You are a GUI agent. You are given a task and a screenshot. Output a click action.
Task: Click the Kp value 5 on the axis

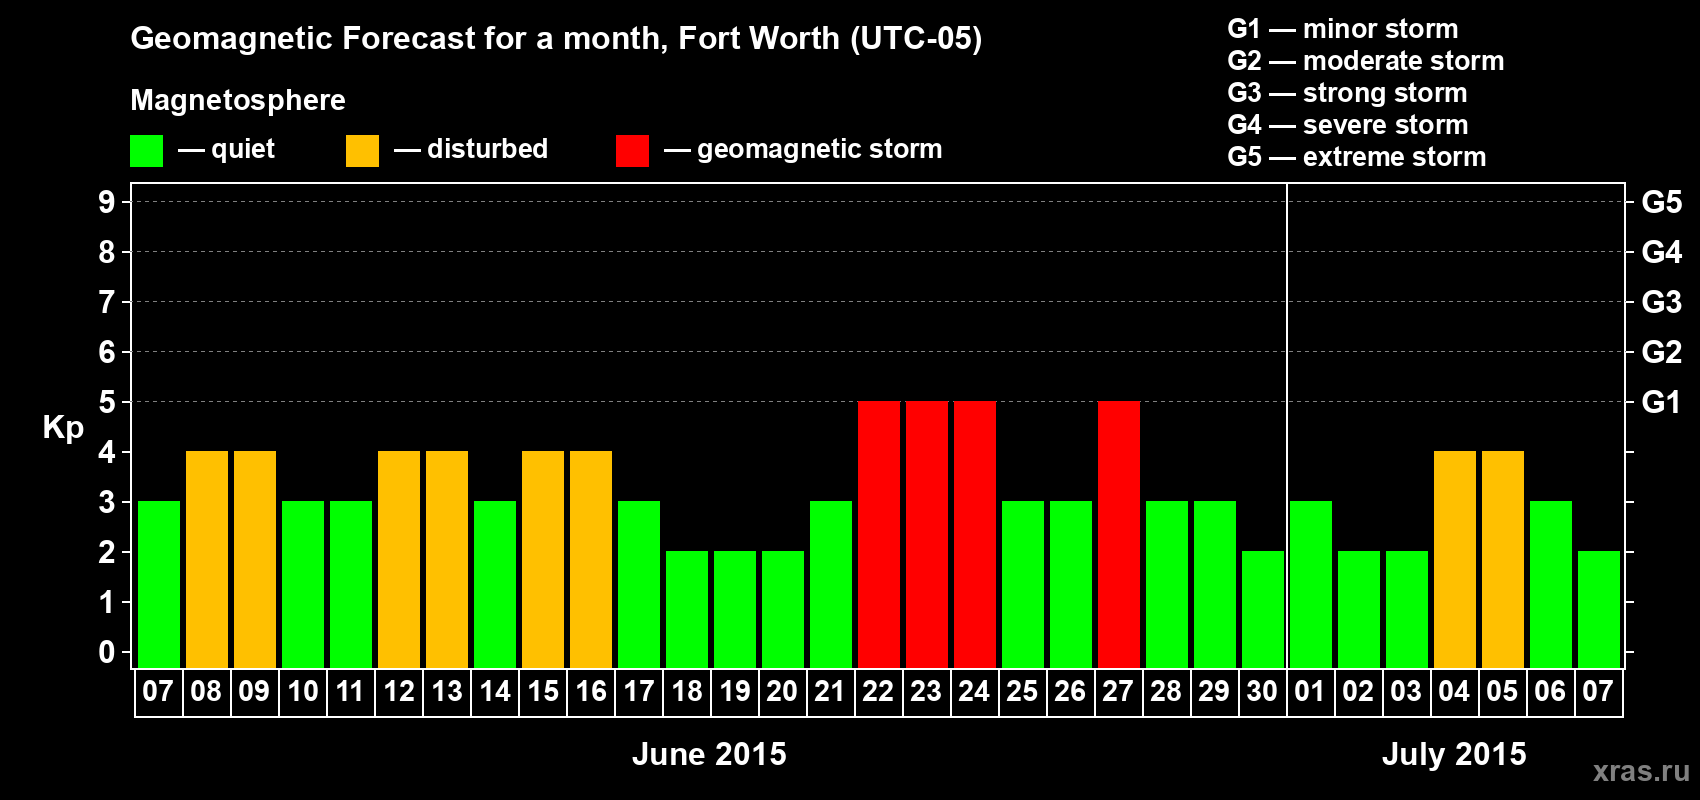click(x=107, y=403)
